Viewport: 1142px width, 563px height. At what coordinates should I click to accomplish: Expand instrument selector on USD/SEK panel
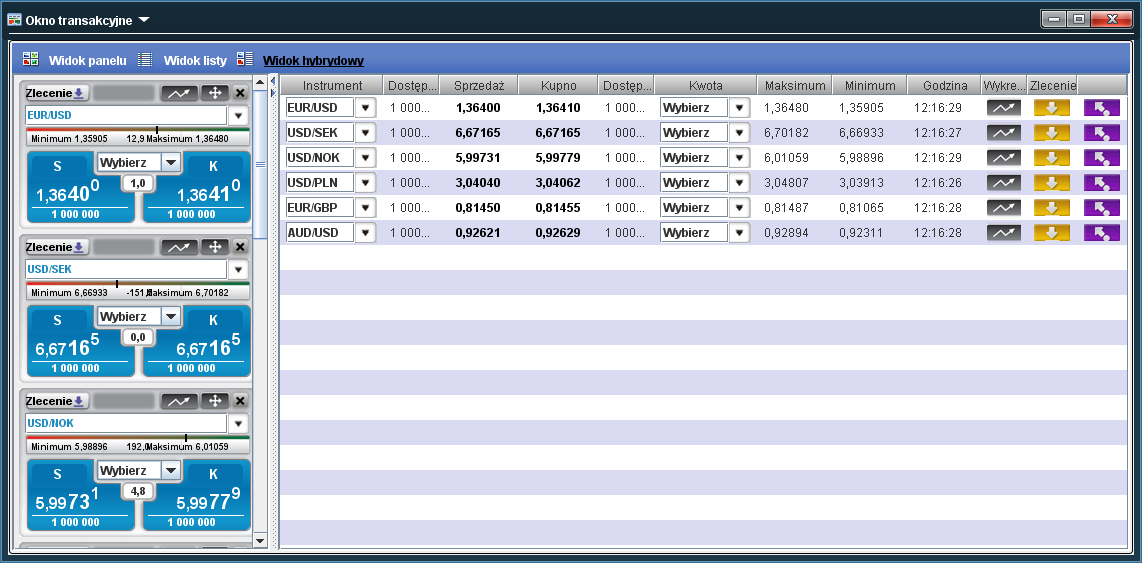[x=238, y=270]
